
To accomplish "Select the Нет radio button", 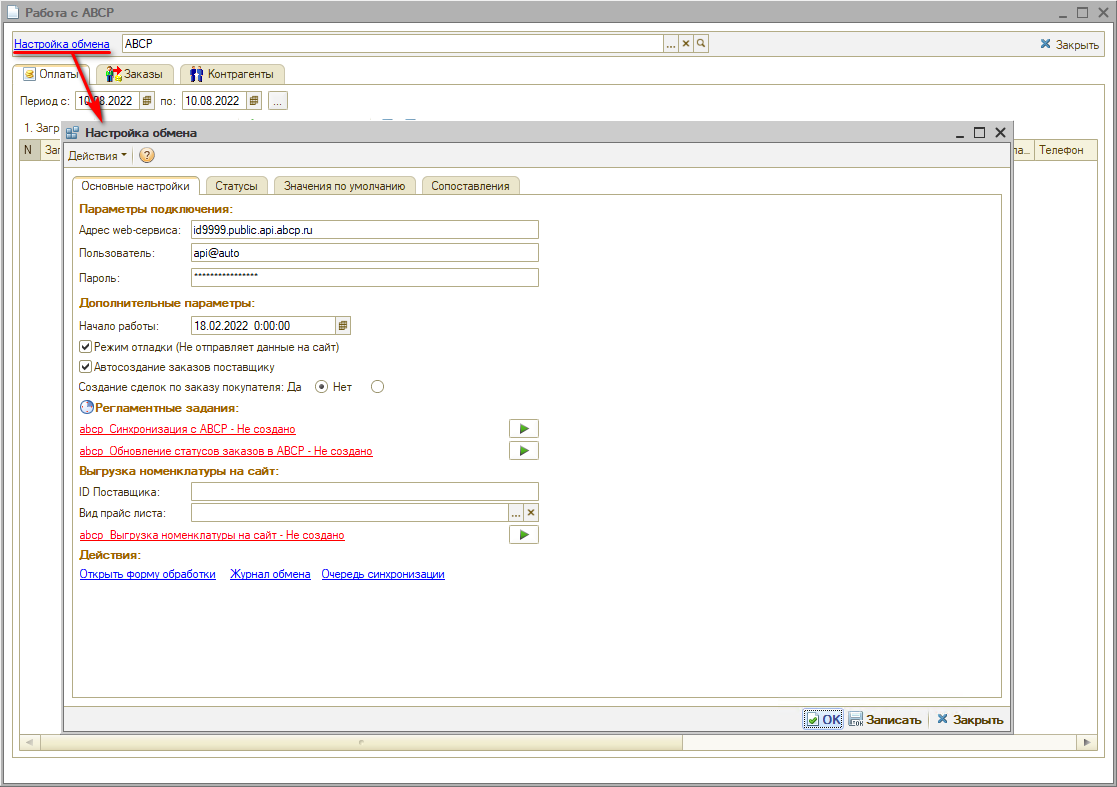I will tap(378, 387).
